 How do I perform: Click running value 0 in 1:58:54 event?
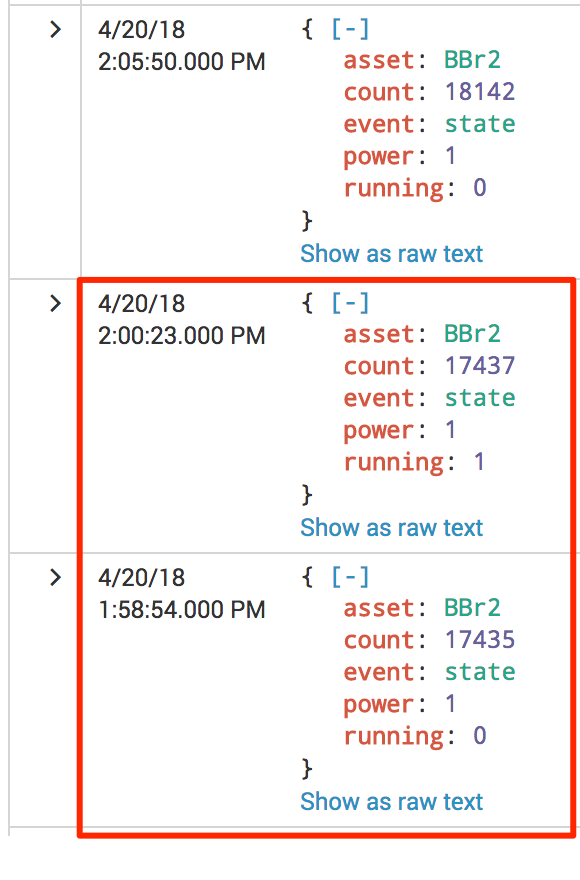click(479, 736)
